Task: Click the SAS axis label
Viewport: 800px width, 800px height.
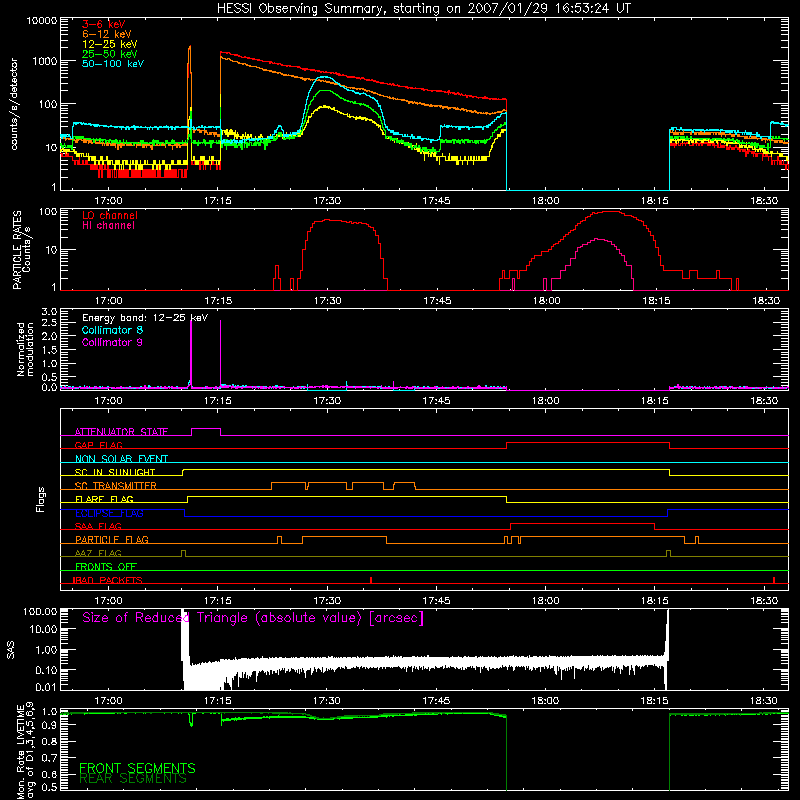Action: [x=11, y=649]
